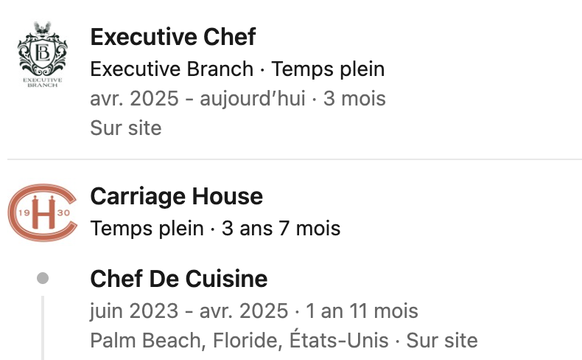This screenshot has height=360, width=582.
Task: Open the Executive Chef job title
Action: [x=173, y=36]
